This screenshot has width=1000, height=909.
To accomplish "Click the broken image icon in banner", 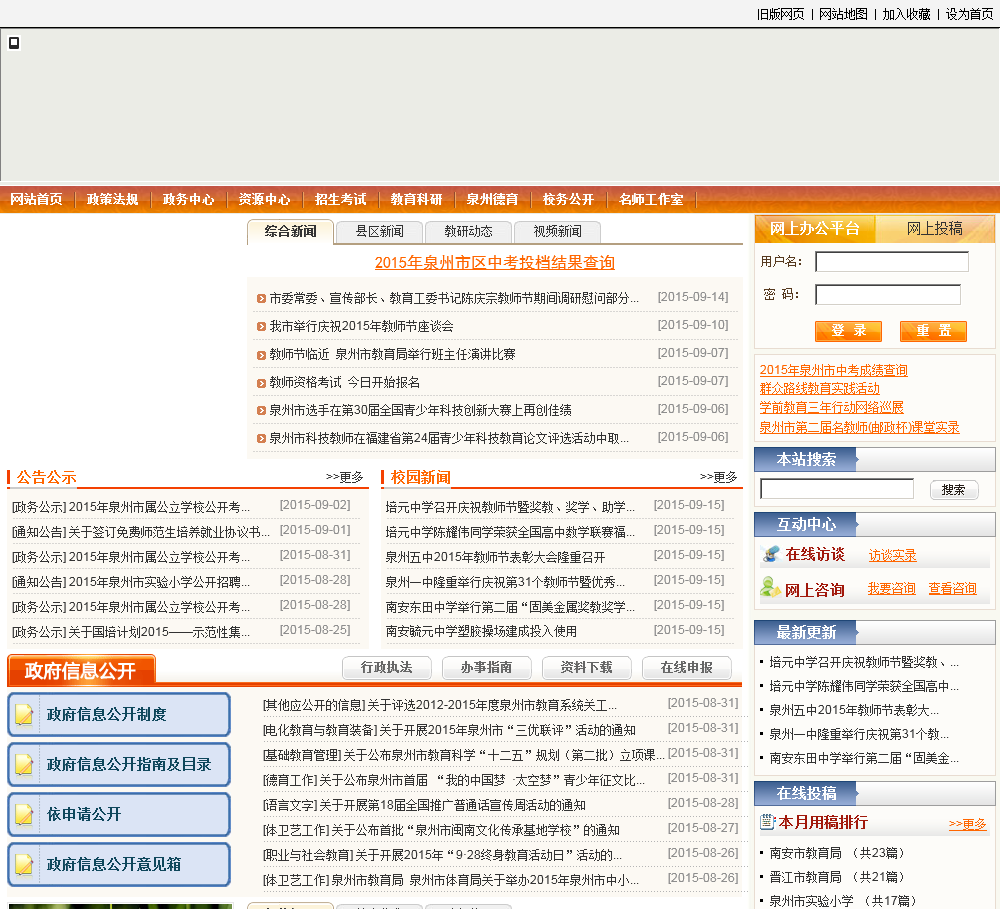I will click(x=14, y=42).
